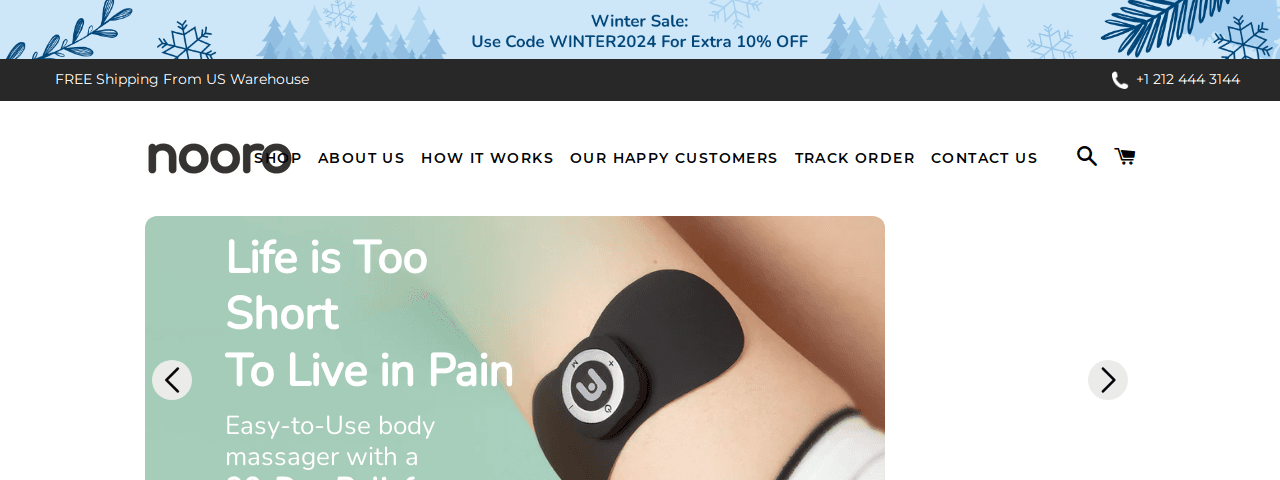Image resolution: width=1280 pixels, height=480 pixels.
Task: Open TRACK ORDER link
Action: [855, 158]
